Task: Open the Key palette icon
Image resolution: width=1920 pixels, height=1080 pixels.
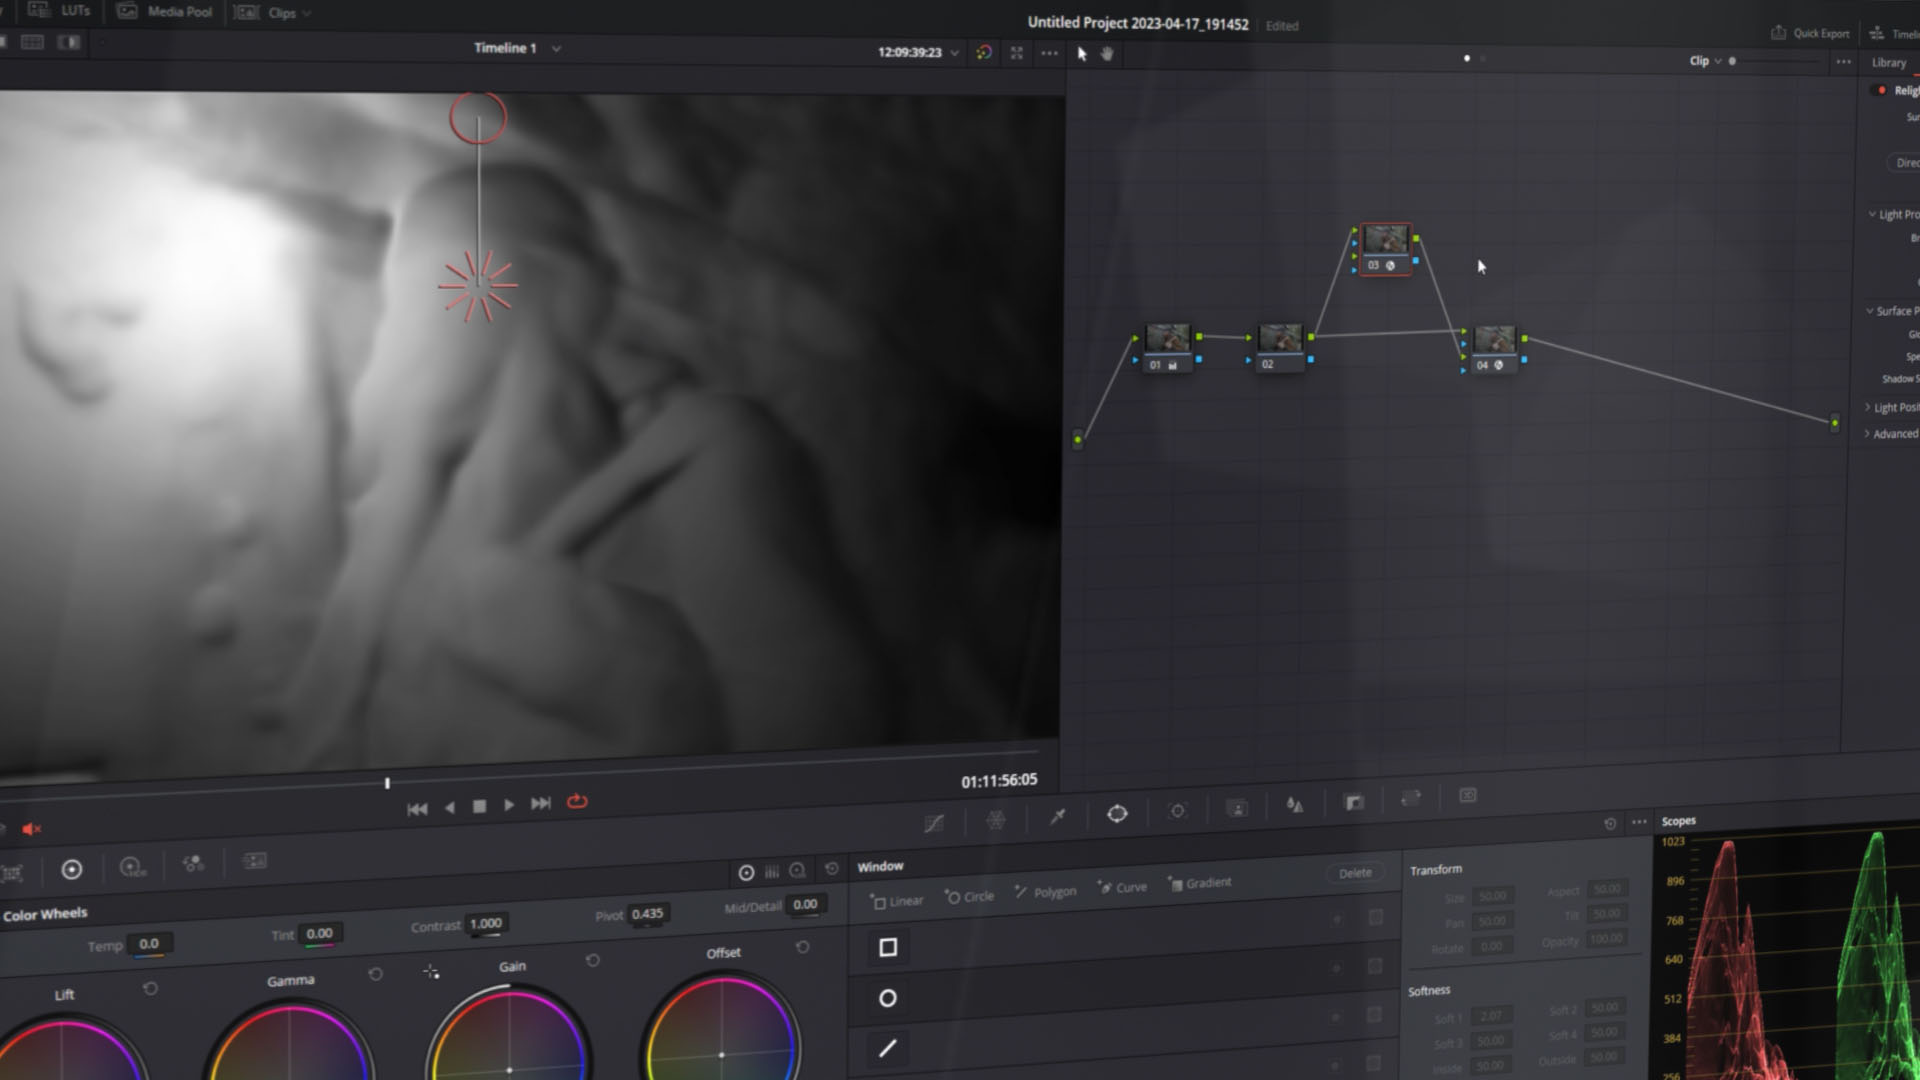Action: (x=1354, y=802)
